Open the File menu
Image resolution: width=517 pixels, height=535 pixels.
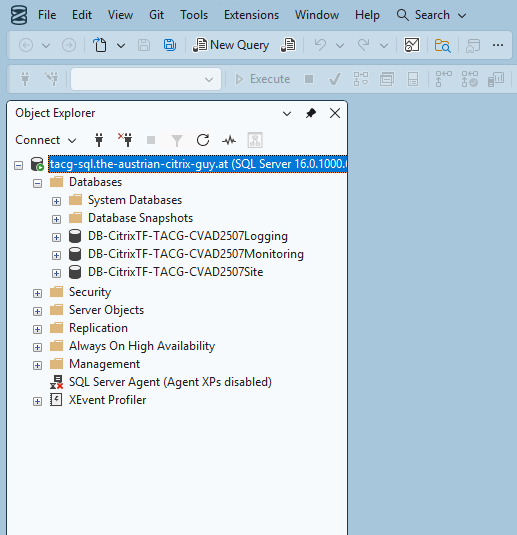coord(47,15)
